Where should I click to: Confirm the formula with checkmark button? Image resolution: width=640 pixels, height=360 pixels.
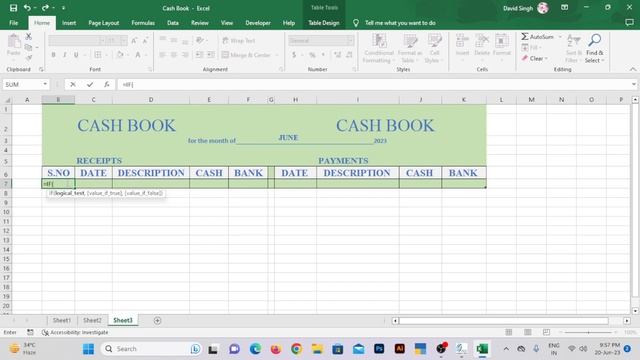[90, 84]
